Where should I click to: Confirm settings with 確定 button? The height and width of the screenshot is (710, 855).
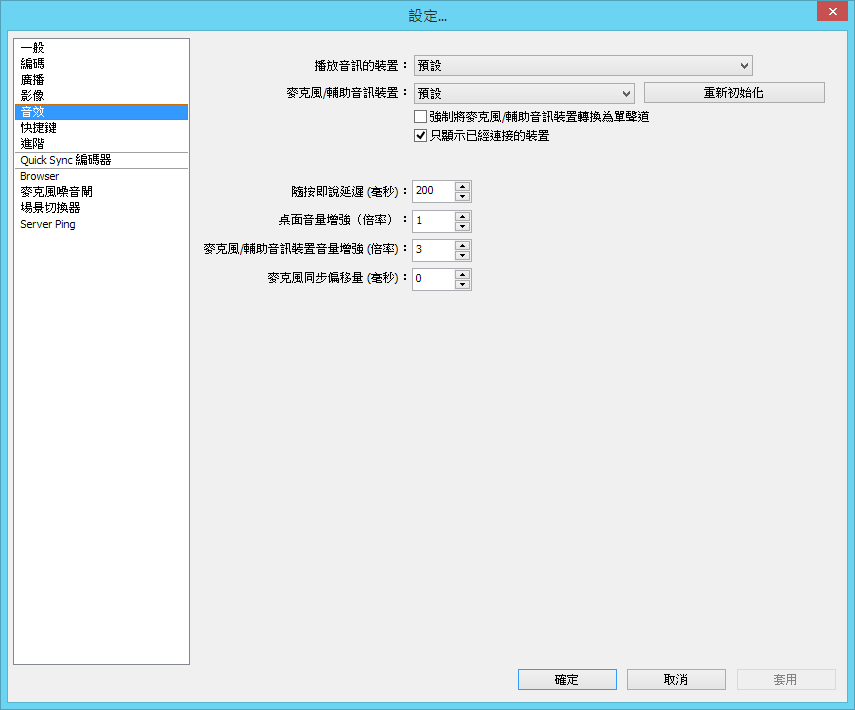pyautogui.click(x=567, y=679)
